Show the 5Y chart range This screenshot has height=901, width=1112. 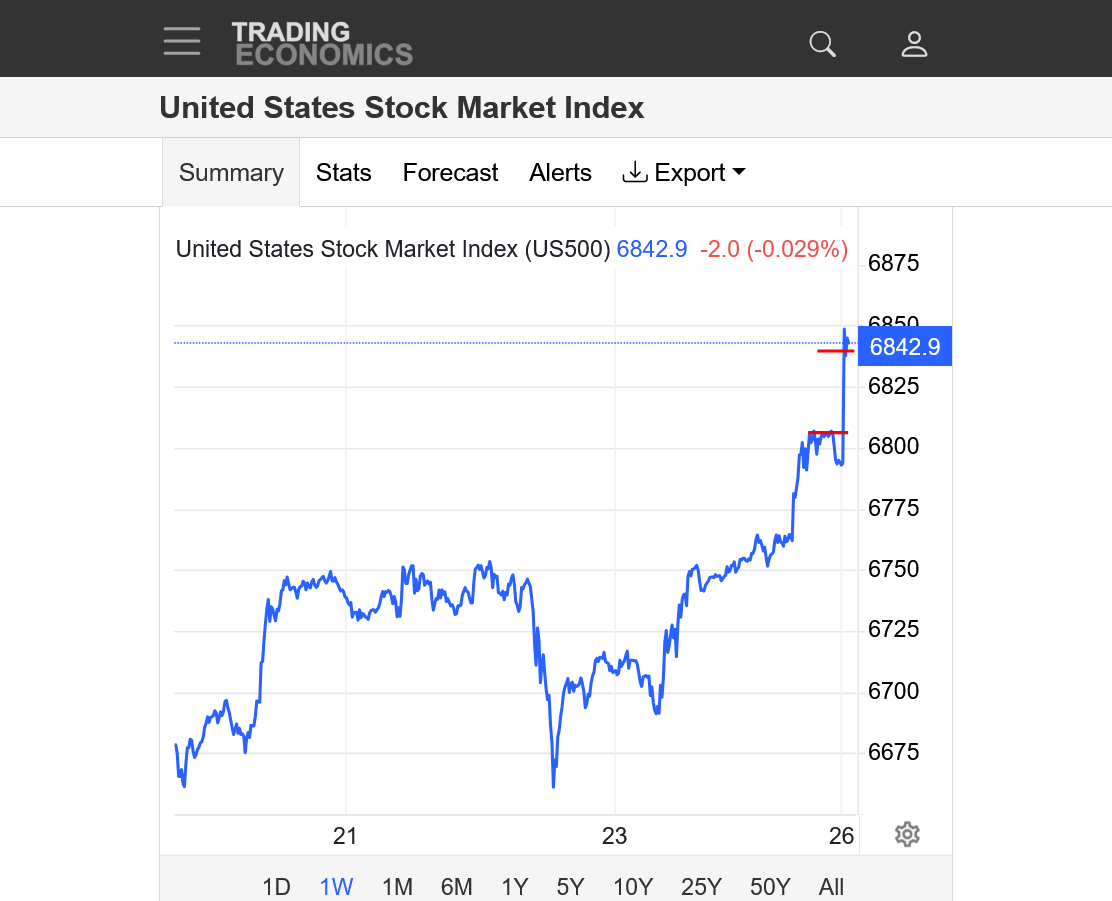(570, 886)
